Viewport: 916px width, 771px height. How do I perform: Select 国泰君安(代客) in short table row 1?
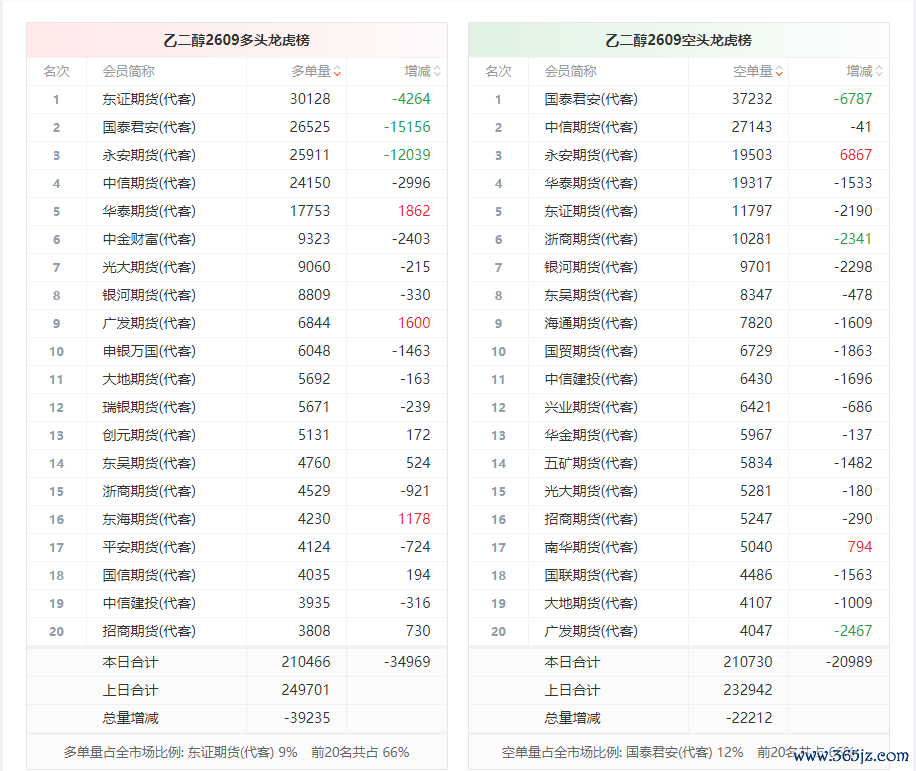click(591, 99)
